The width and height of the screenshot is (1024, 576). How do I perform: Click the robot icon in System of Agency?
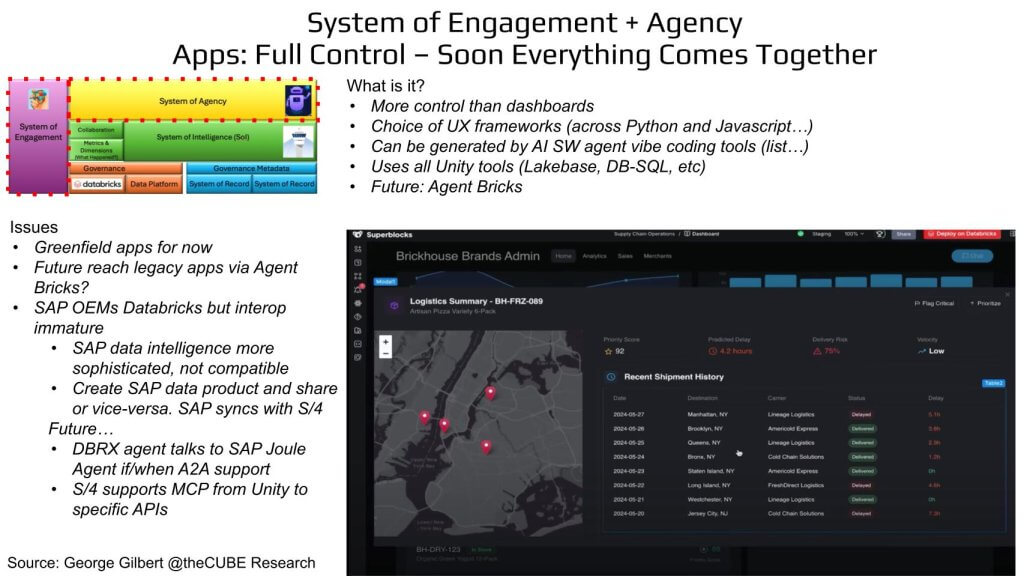coord(298,100)
